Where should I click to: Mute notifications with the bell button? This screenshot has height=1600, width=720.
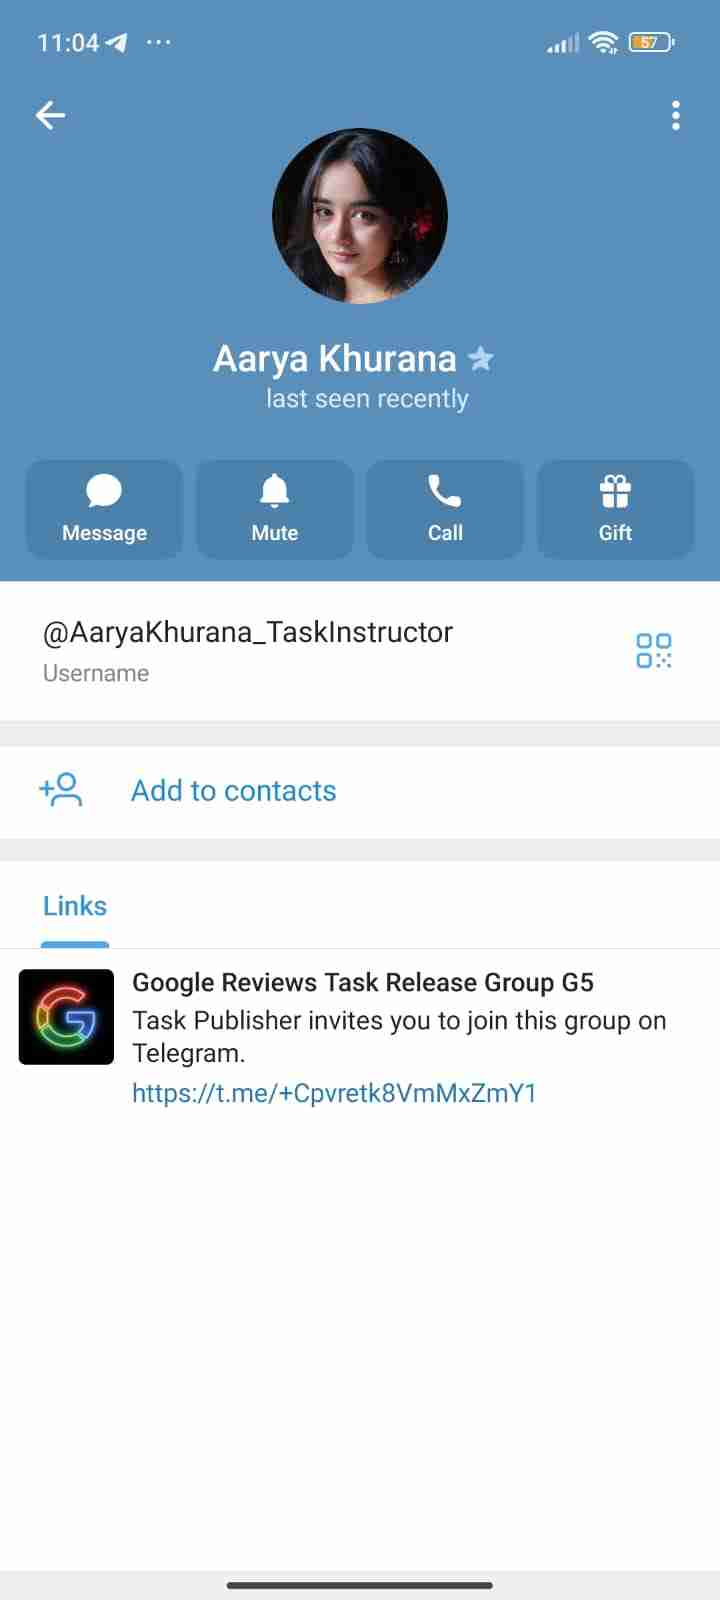point(274,509)
